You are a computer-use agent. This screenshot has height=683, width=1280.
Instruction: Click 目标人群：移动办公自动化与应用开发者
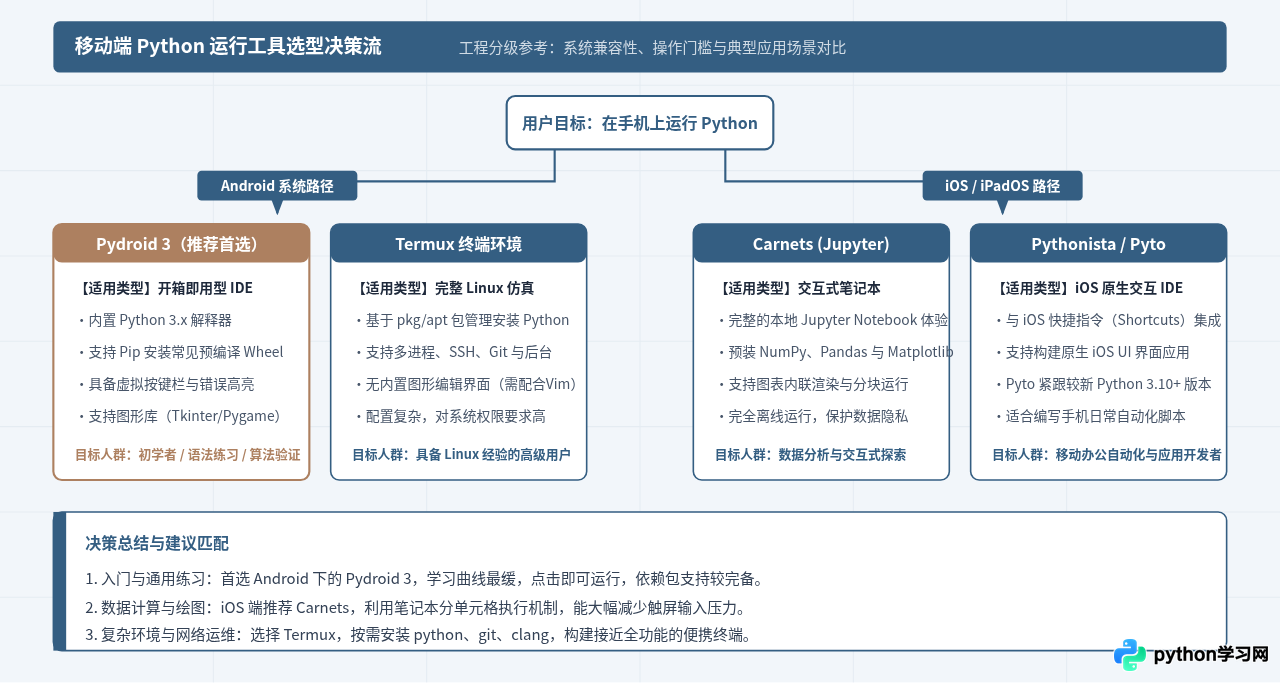coord(1107,454)
